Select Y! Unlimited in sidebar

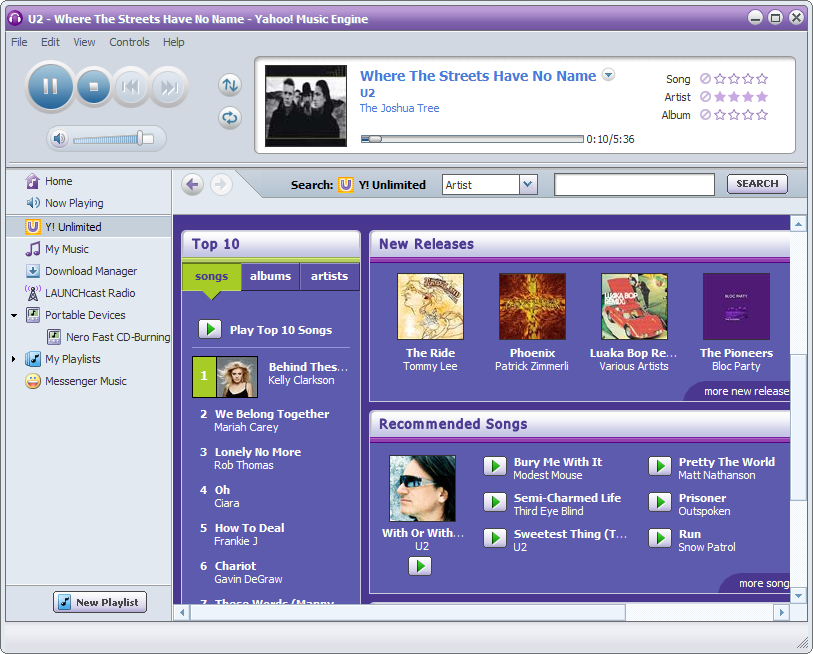click(x=89, y=227)
